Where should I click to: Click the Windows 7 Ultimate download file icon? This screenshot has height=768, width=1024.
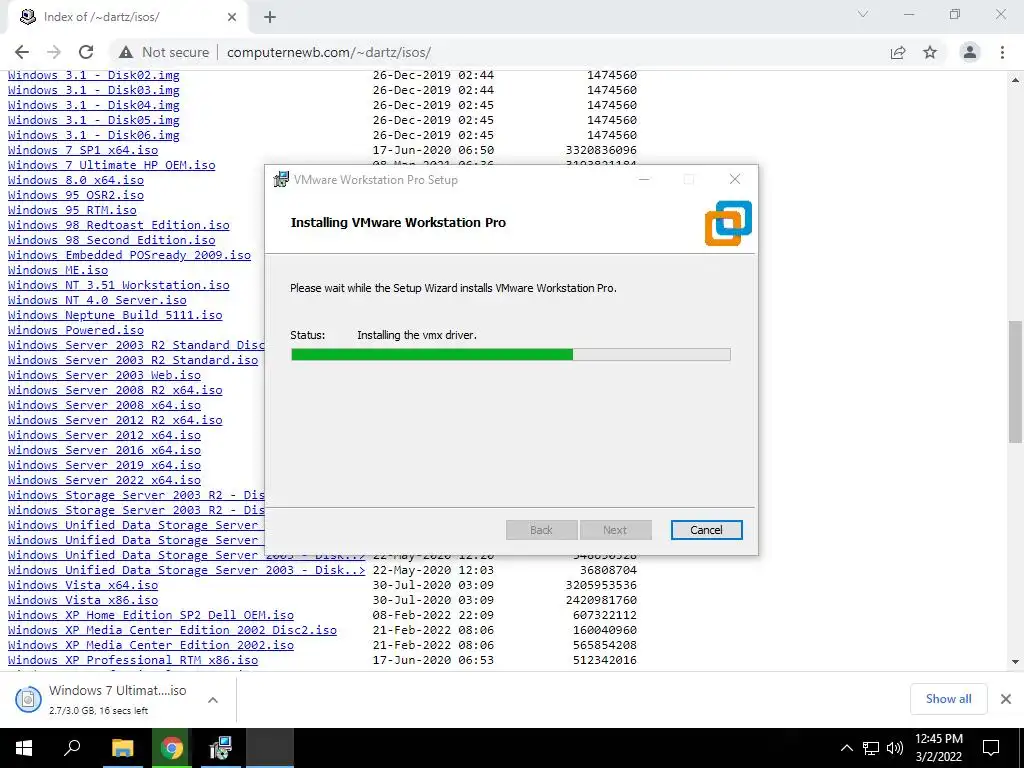click(28, 699)
